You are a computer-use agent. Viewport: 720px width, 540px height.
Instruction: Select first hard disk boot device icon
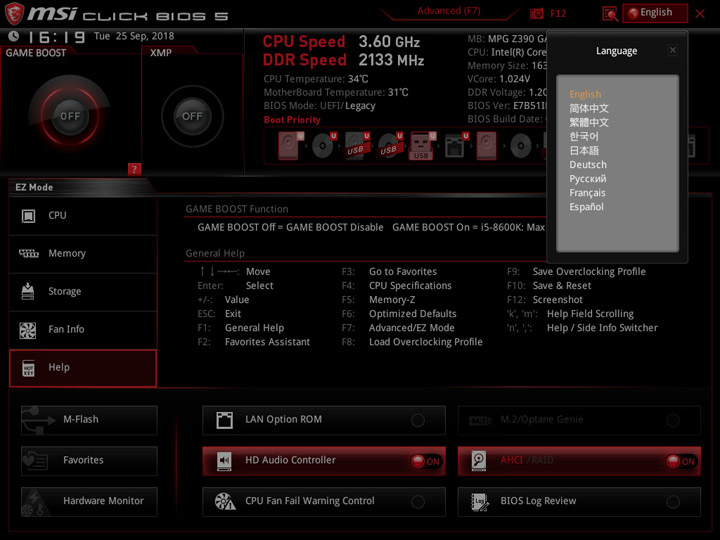click(x=289, y=146)
